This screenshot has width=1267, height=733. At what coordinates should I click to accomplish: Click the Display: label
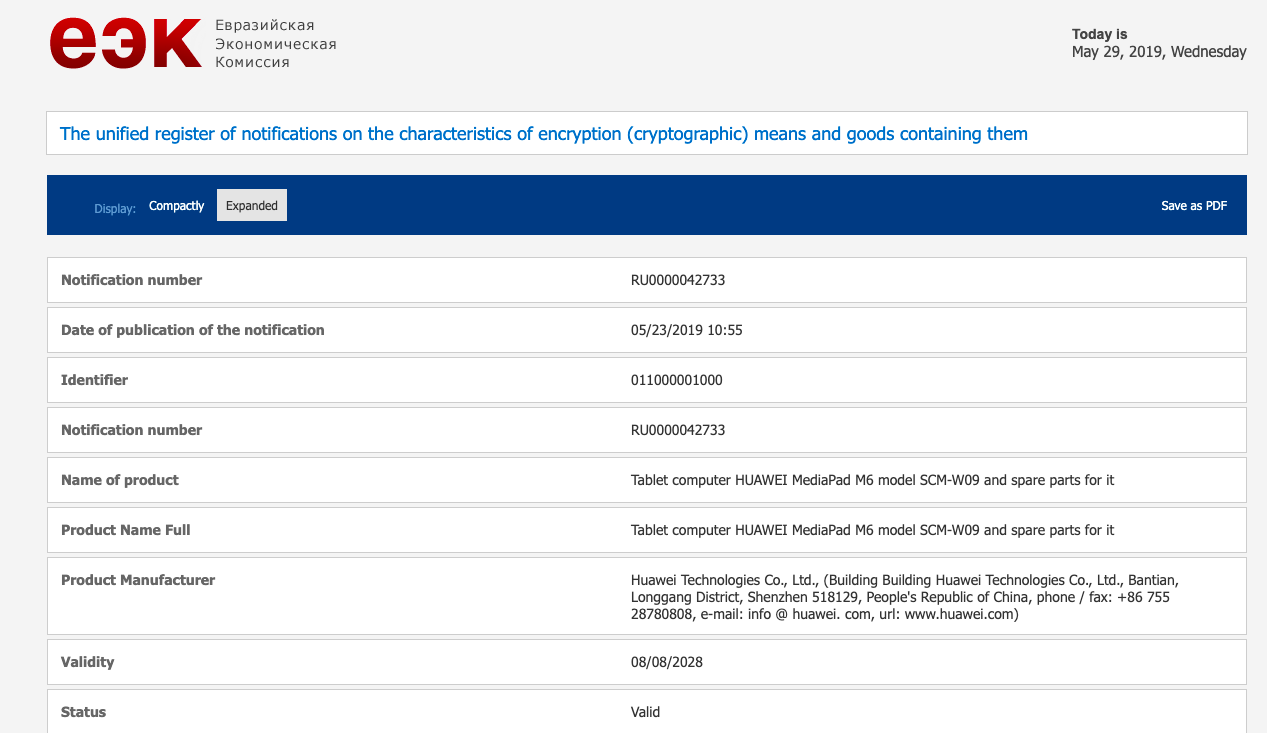115,209
